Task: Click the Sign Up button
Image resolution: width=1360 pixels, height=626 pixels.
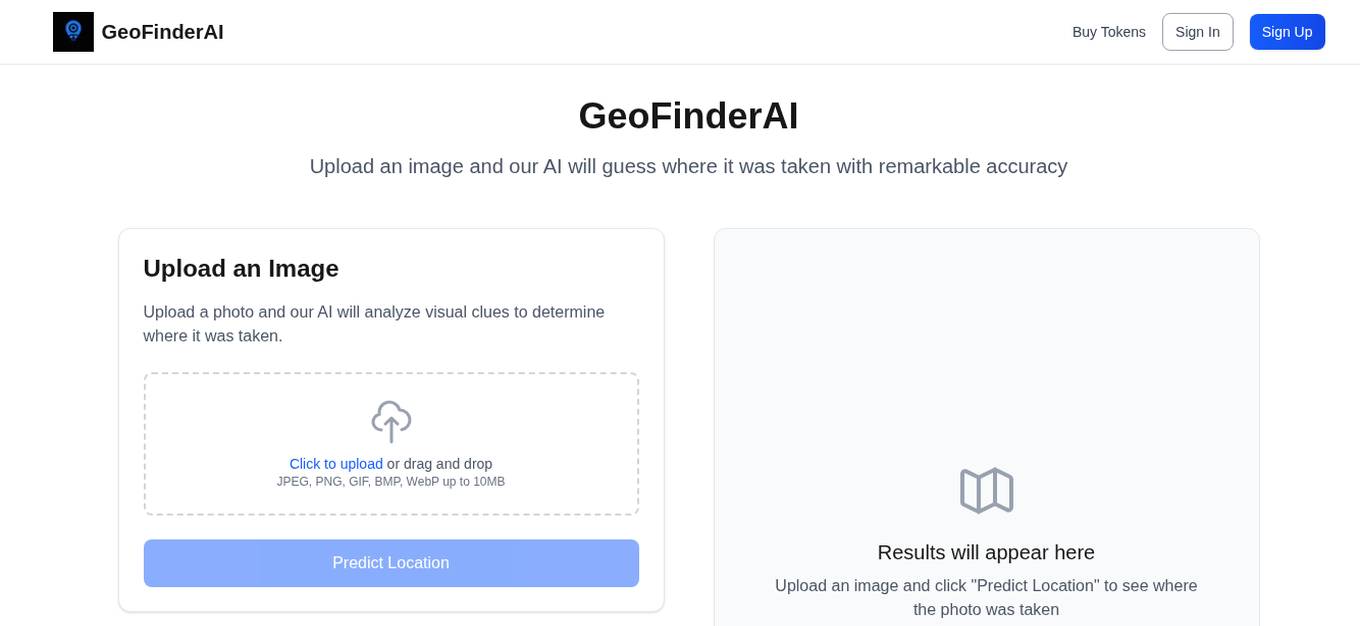Action: [1287, 31]
